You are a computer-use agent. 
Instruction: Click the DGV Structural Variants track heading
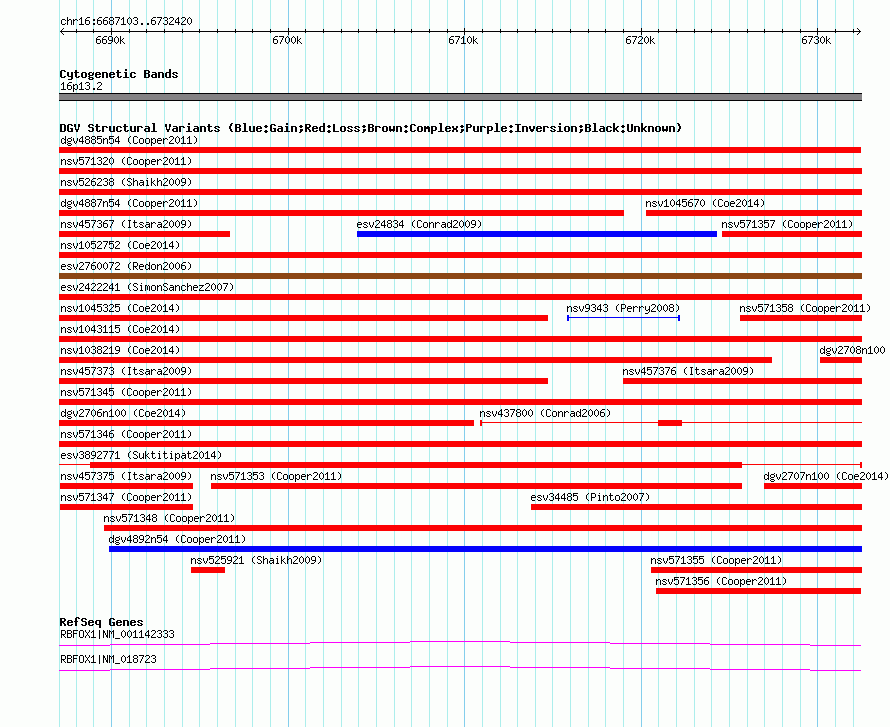(370, 128)
